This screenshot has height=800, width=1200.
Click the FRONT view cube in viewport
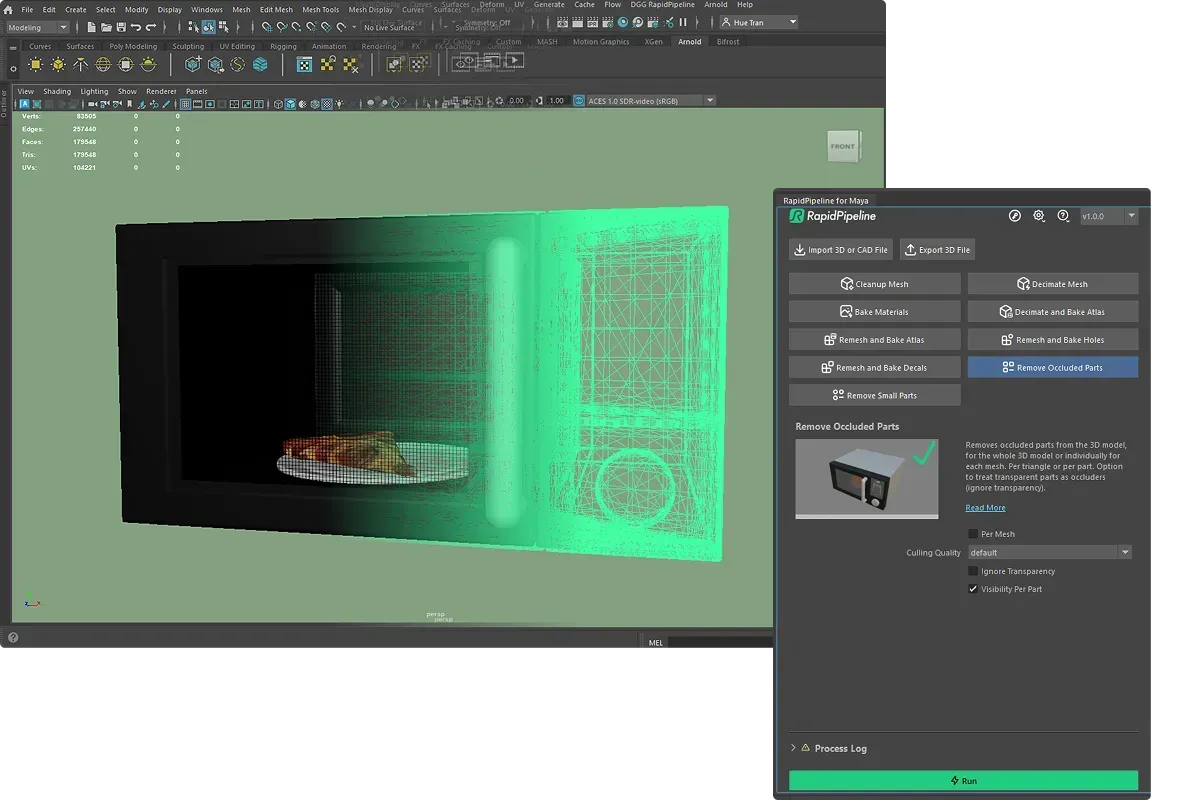843,147
